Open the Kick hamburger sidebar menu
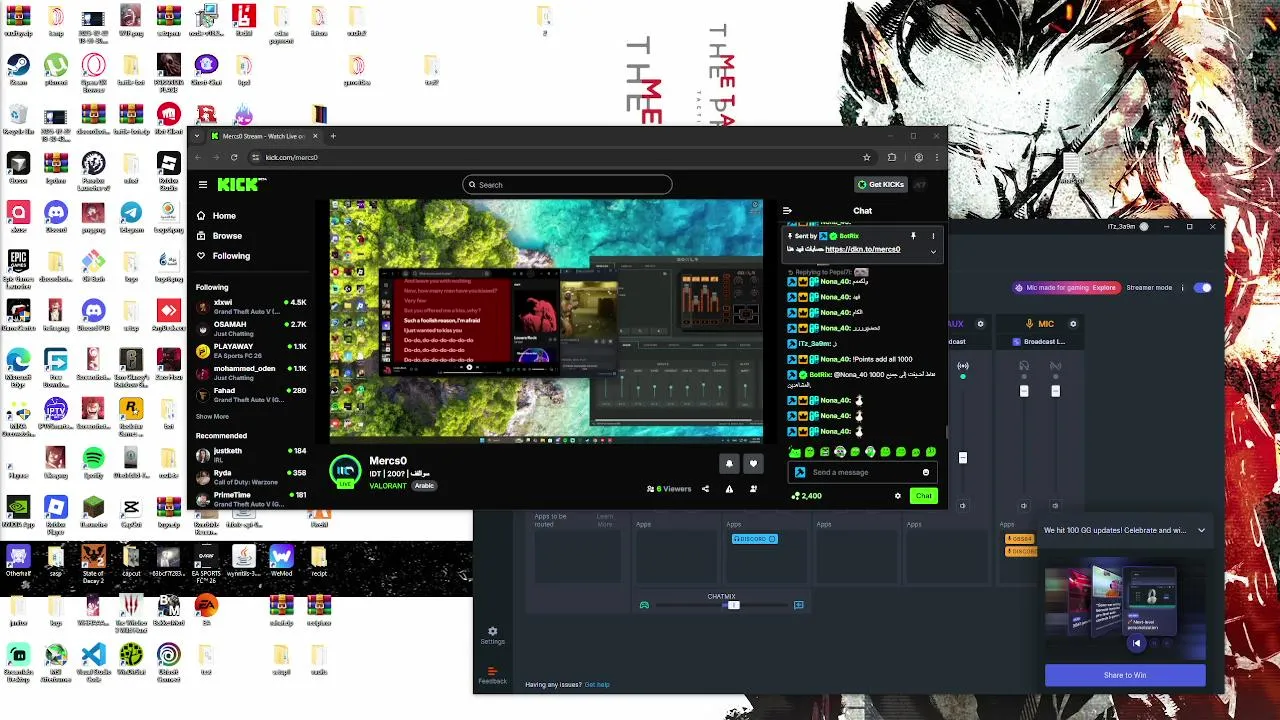 pos(203,184)
